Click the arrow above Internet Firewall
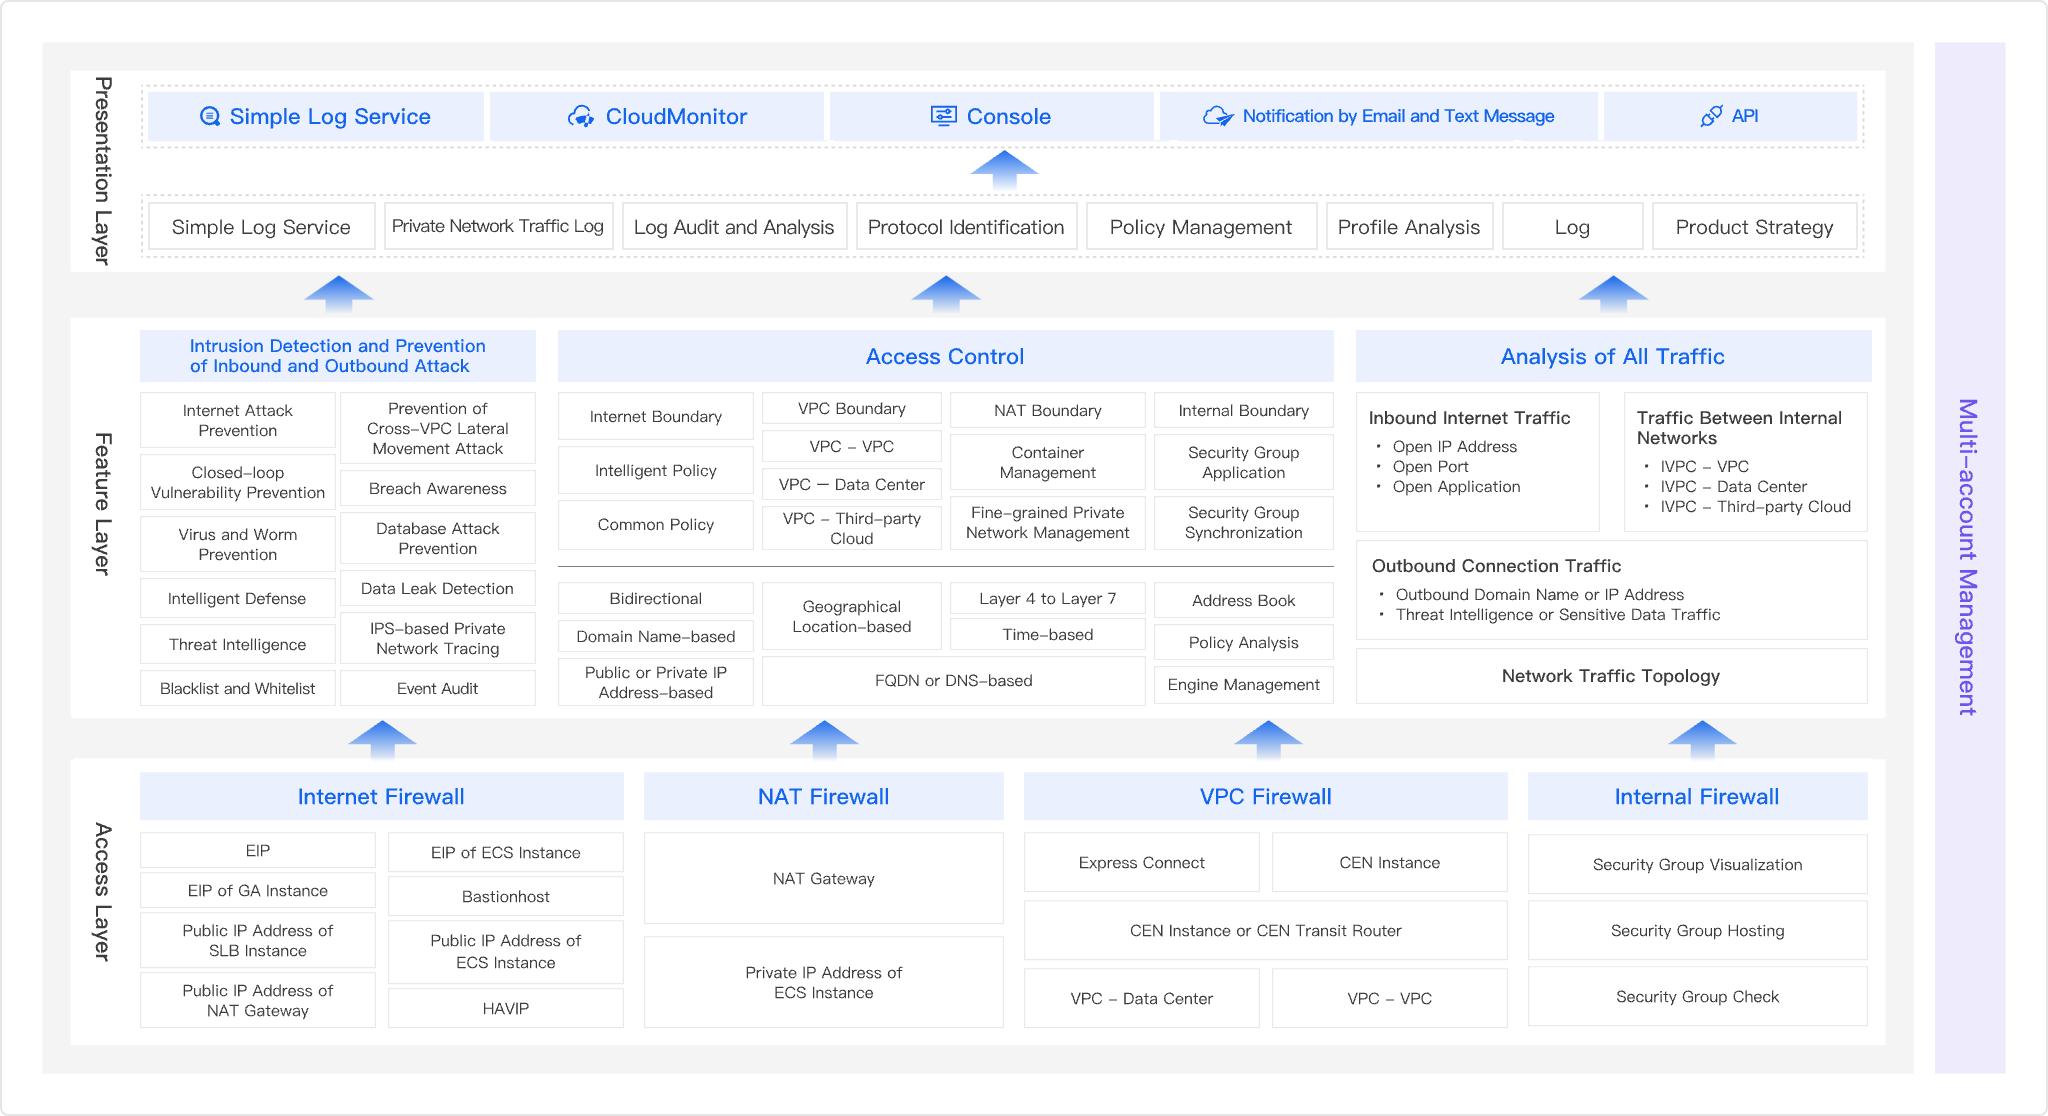 [382, 739]
